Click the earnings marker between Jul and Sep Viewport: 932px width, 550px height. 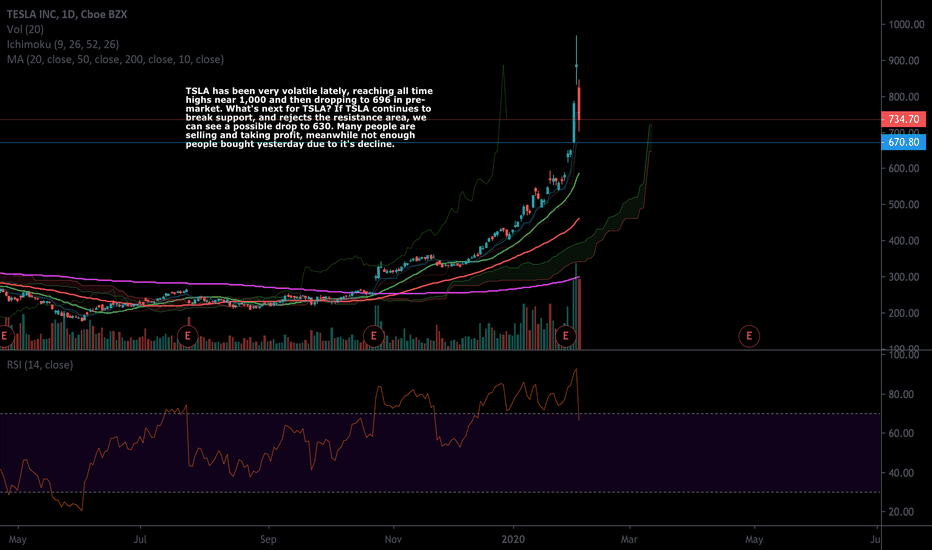click(x=188, y=336)
